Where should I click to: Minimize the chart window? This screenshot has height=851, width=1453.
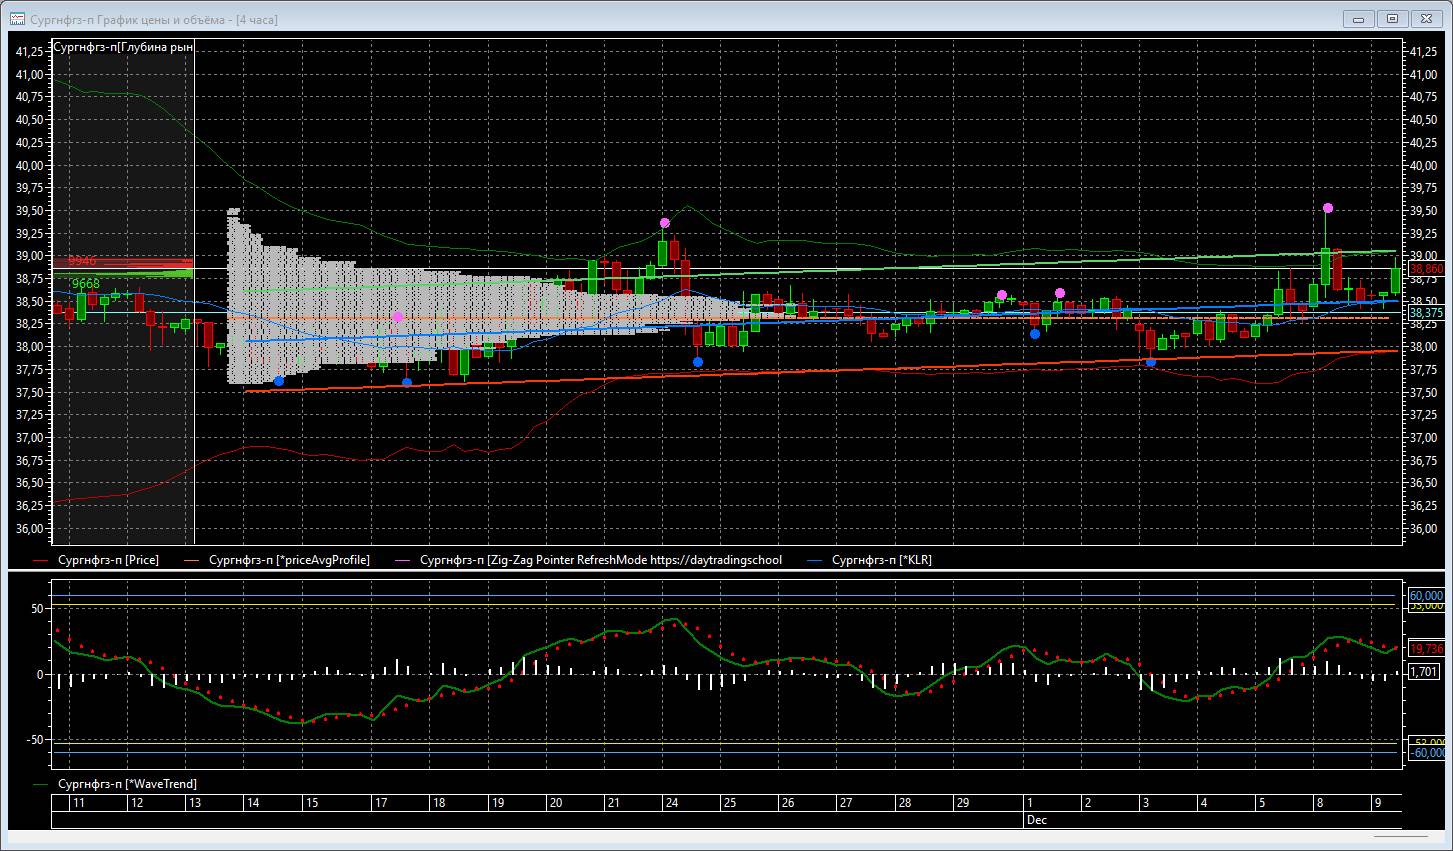click(1357, 18)
